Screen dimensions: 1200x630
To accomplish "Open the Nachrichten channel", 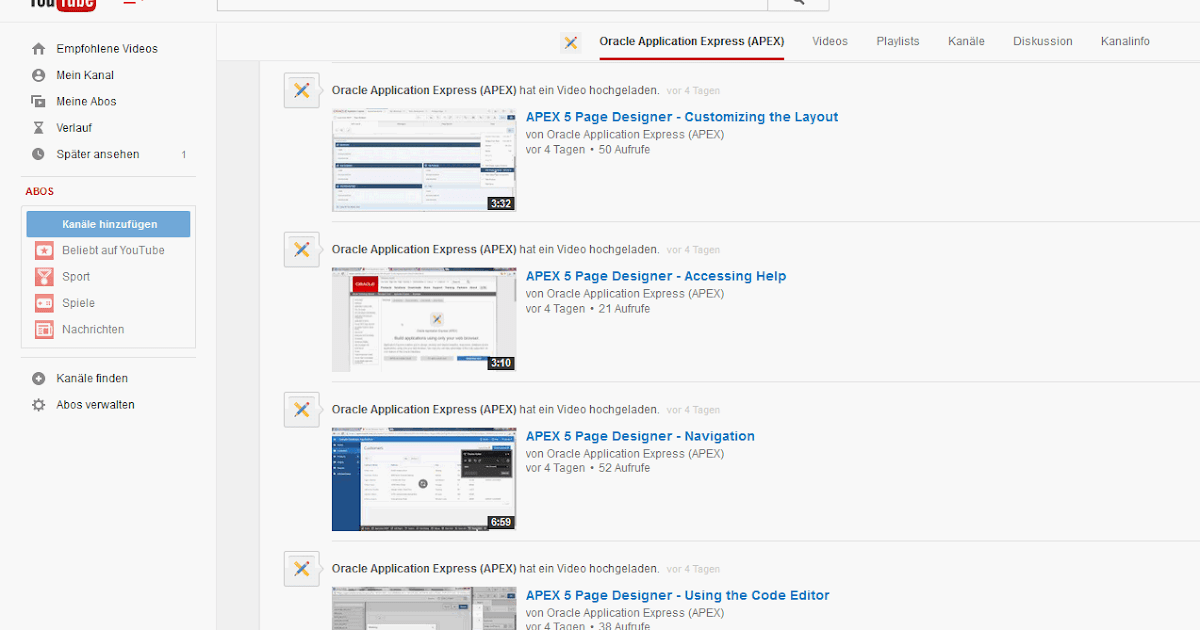I will click(x=93, y=329).
